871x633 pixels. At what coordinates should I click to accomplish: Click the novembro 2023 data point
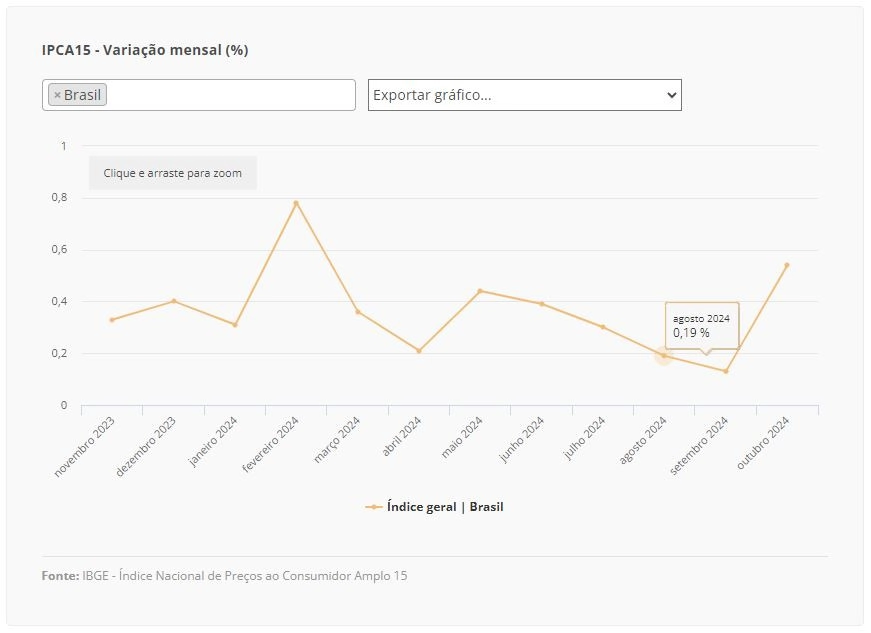pos(112,320)
